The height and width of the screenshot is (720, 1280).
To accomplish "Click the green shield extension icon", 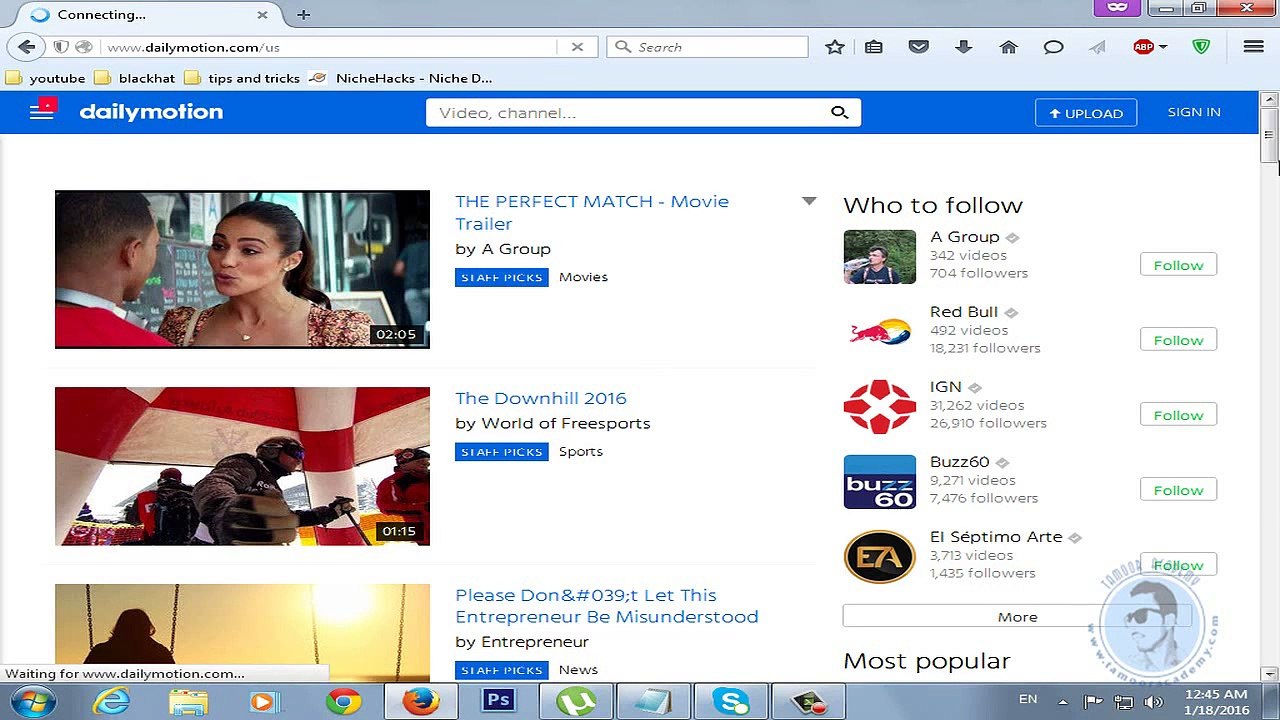I will [x=1201, y=47].
